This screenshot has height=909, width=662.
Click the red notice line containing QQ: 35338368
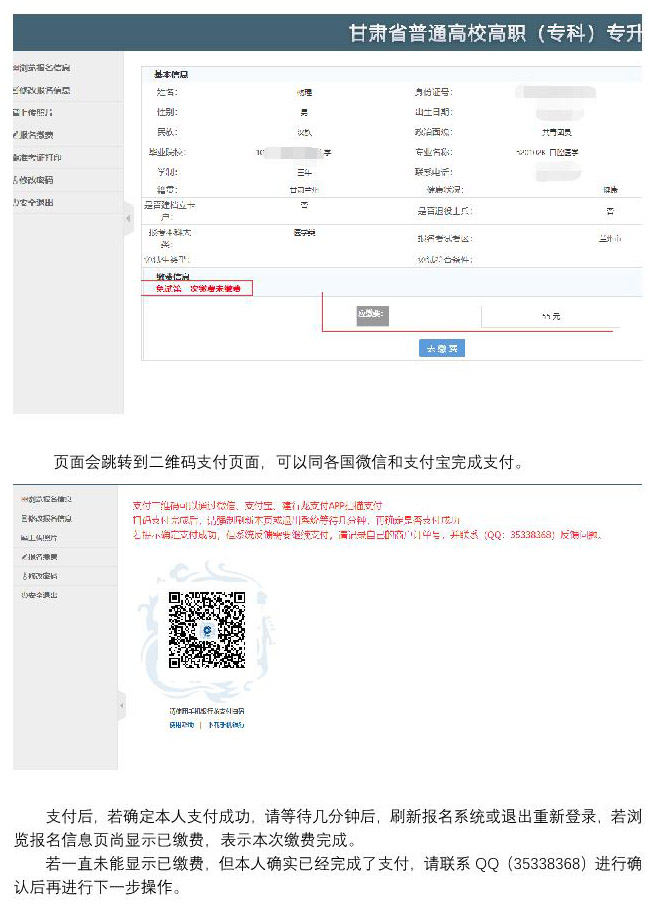point(366,535)
